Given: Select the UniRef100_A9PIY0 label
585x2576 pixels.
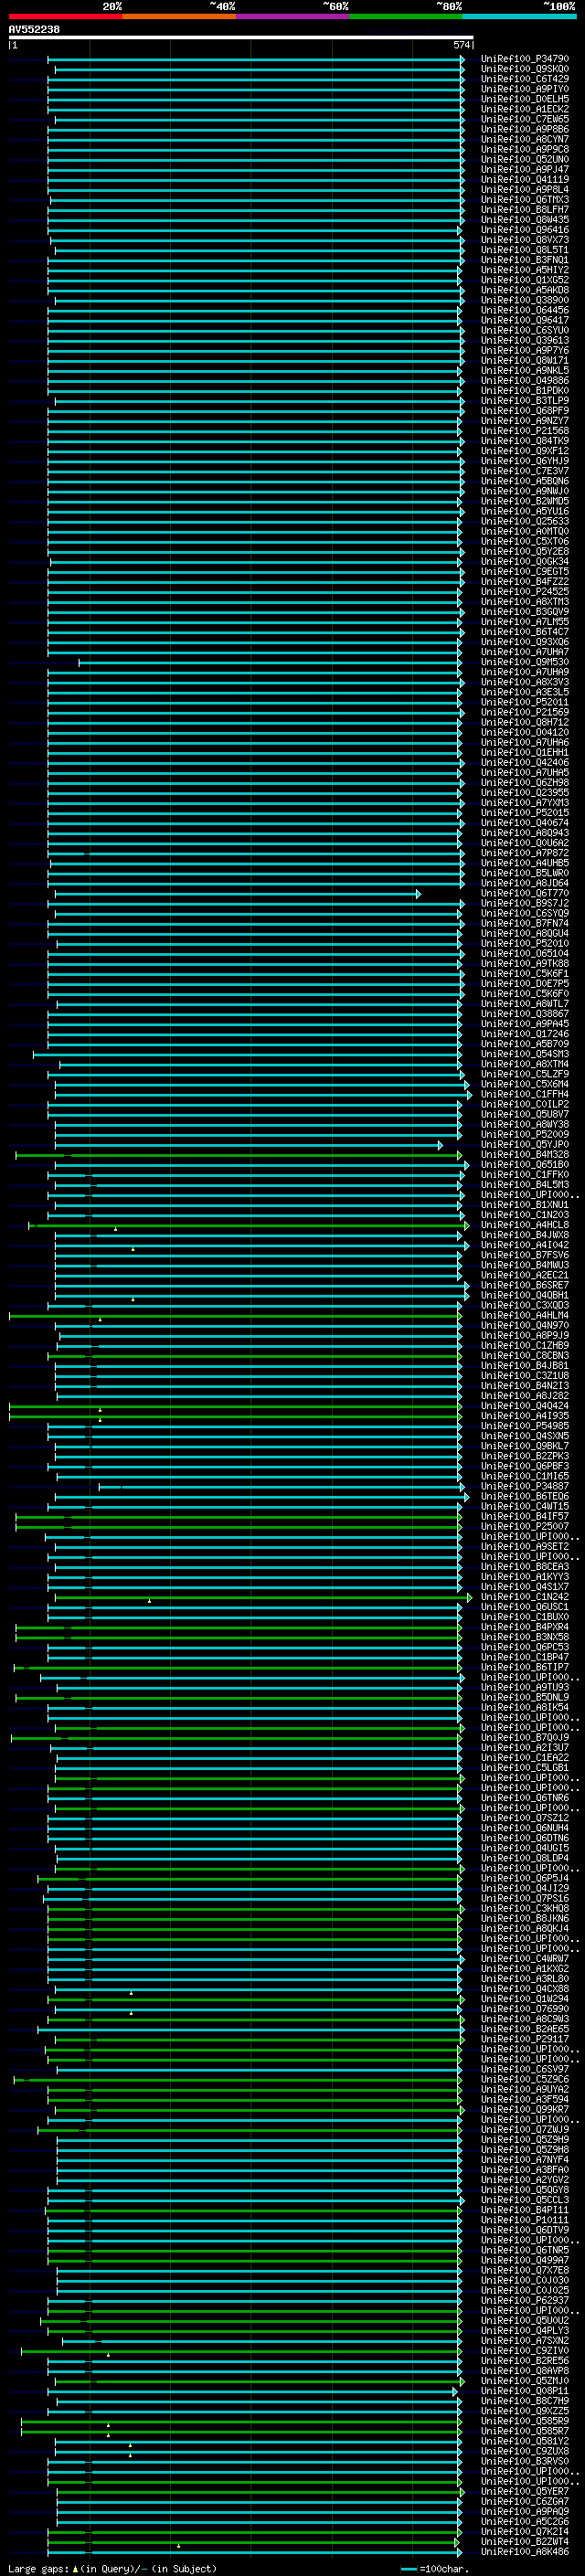Looking at the screenshot, I should pos(524,89).
